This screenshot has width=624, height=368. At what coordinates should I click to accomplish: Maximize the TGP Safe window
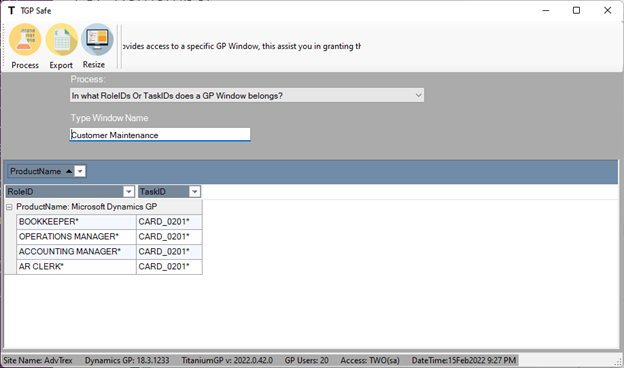(576, 11)
